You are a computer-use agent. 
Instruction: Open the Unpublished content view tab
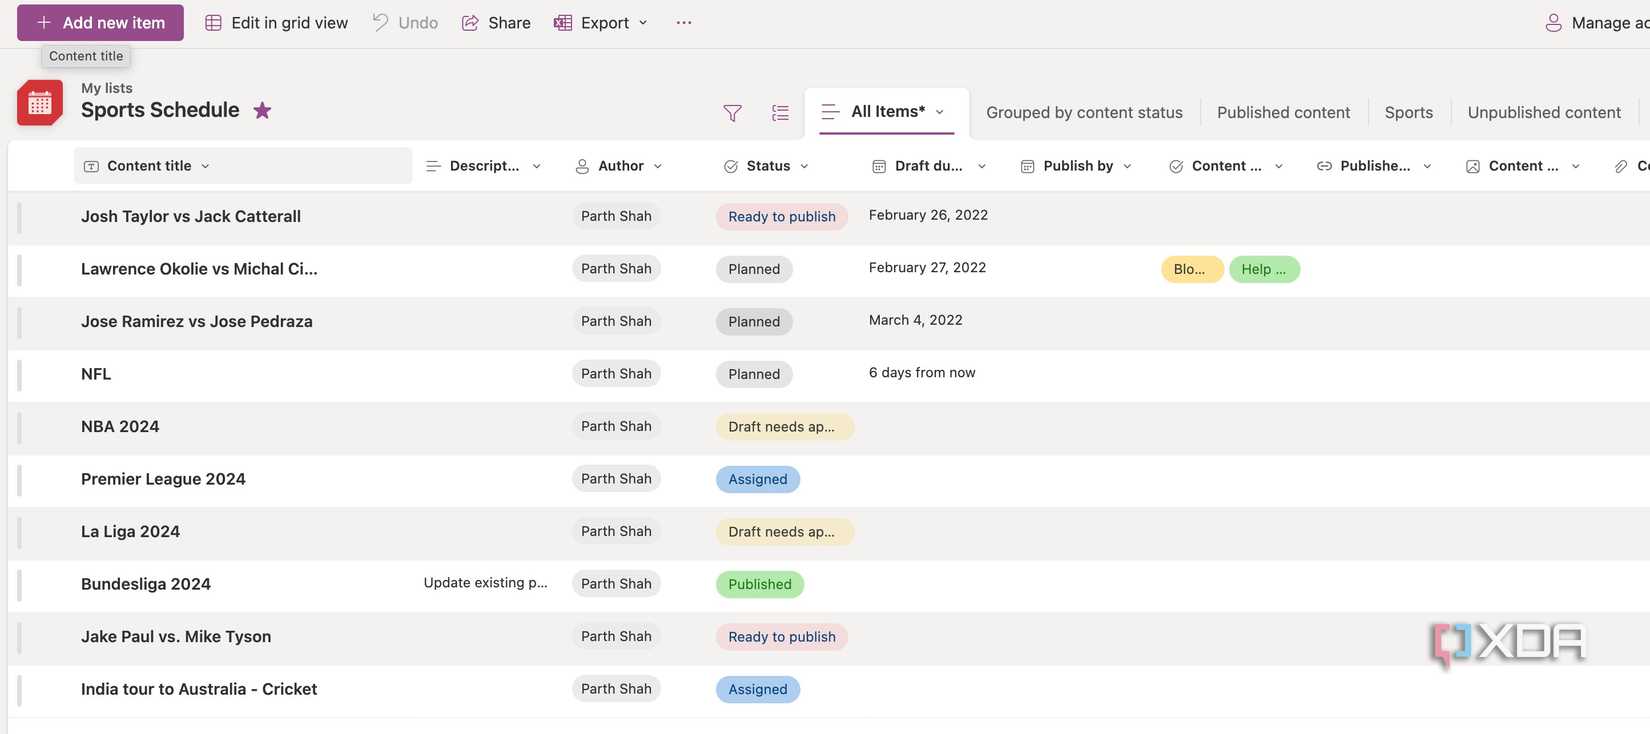[x=1544, y=112]
